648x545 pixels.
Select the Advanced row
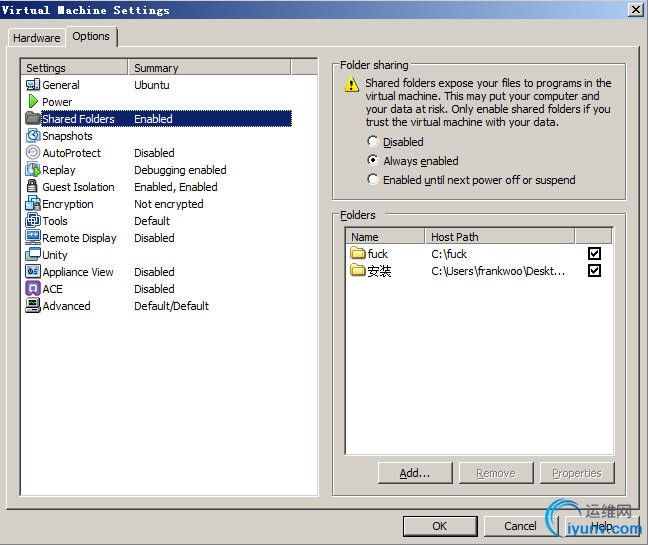click(158, 305)
